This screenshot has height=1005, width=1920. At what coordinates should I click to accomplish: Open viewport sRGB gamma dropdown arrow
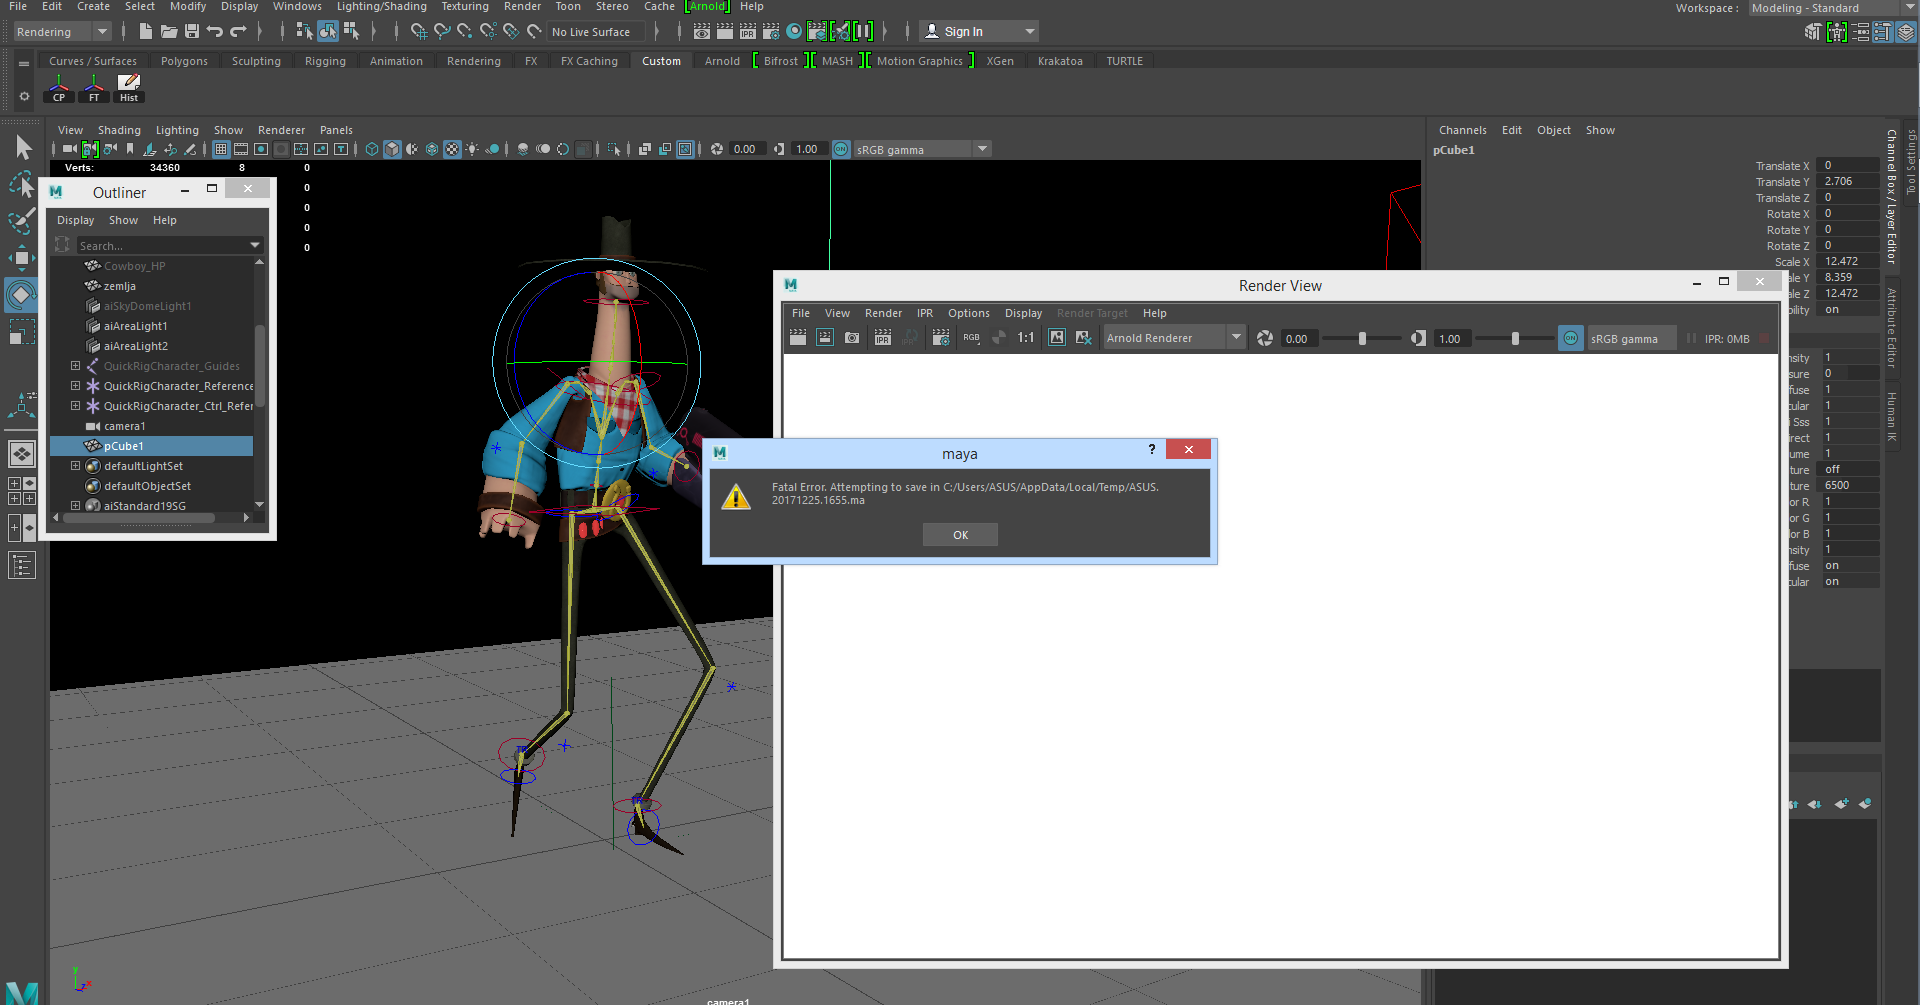982,149
